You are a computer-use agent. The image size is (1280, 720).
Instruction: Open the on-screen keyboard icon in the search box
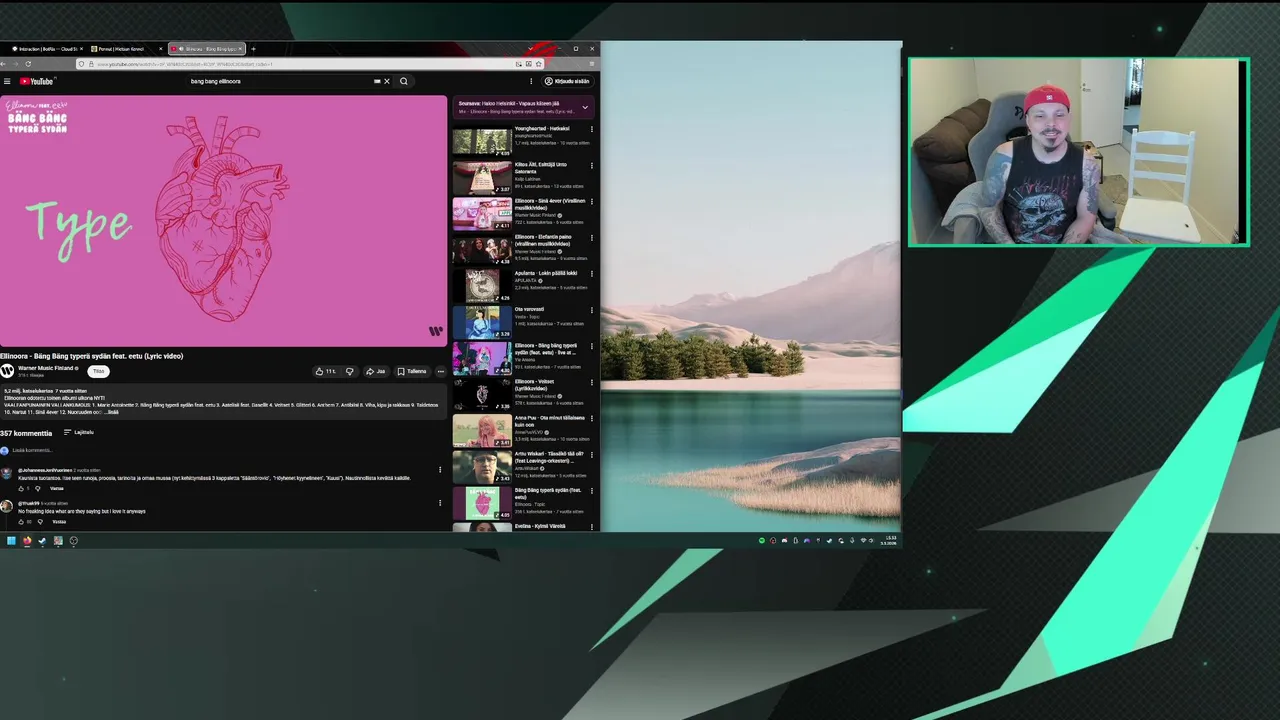377,81
